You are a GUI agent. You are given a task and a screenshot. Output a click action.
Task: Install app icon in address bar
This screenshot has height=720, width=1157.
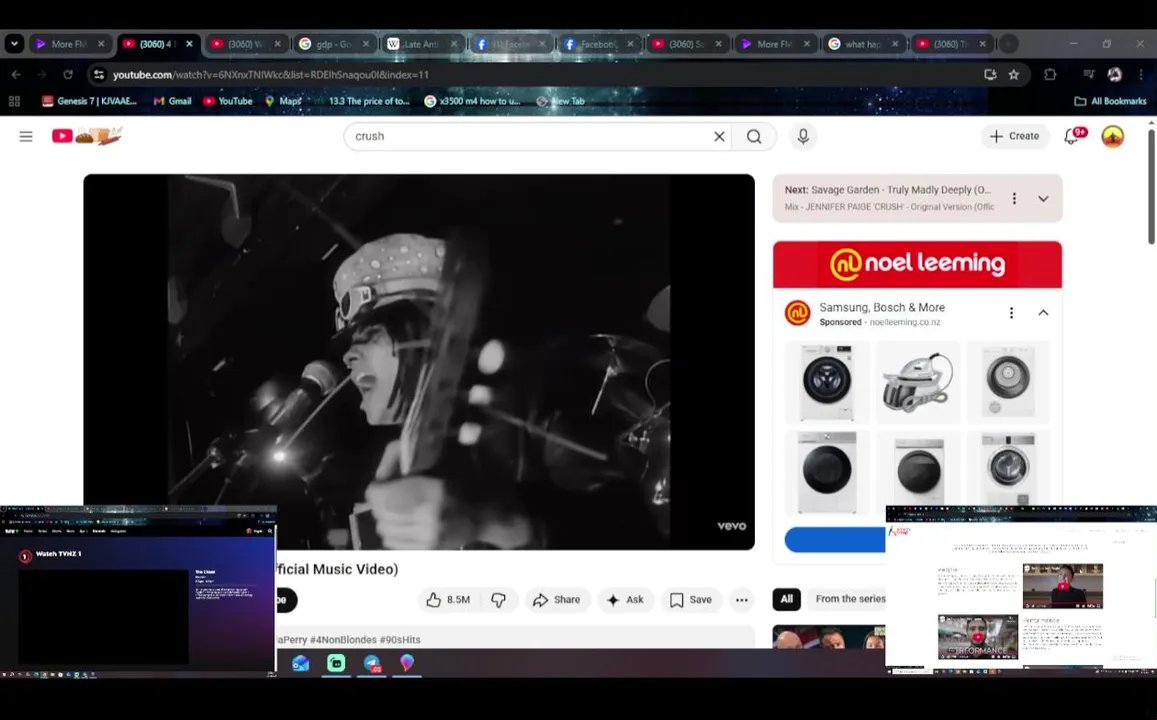990,75
